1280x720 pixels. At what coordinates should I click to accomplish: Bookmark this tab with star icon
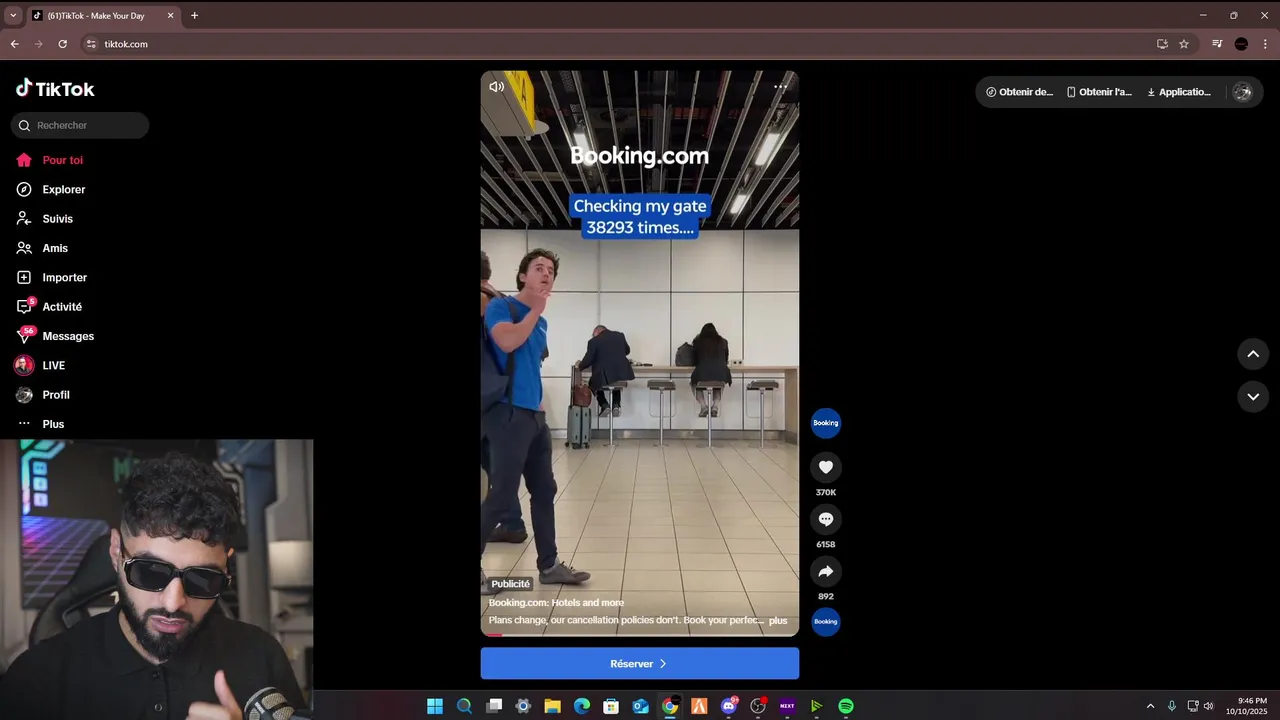pyautogui.click(x=1184, y=44)
